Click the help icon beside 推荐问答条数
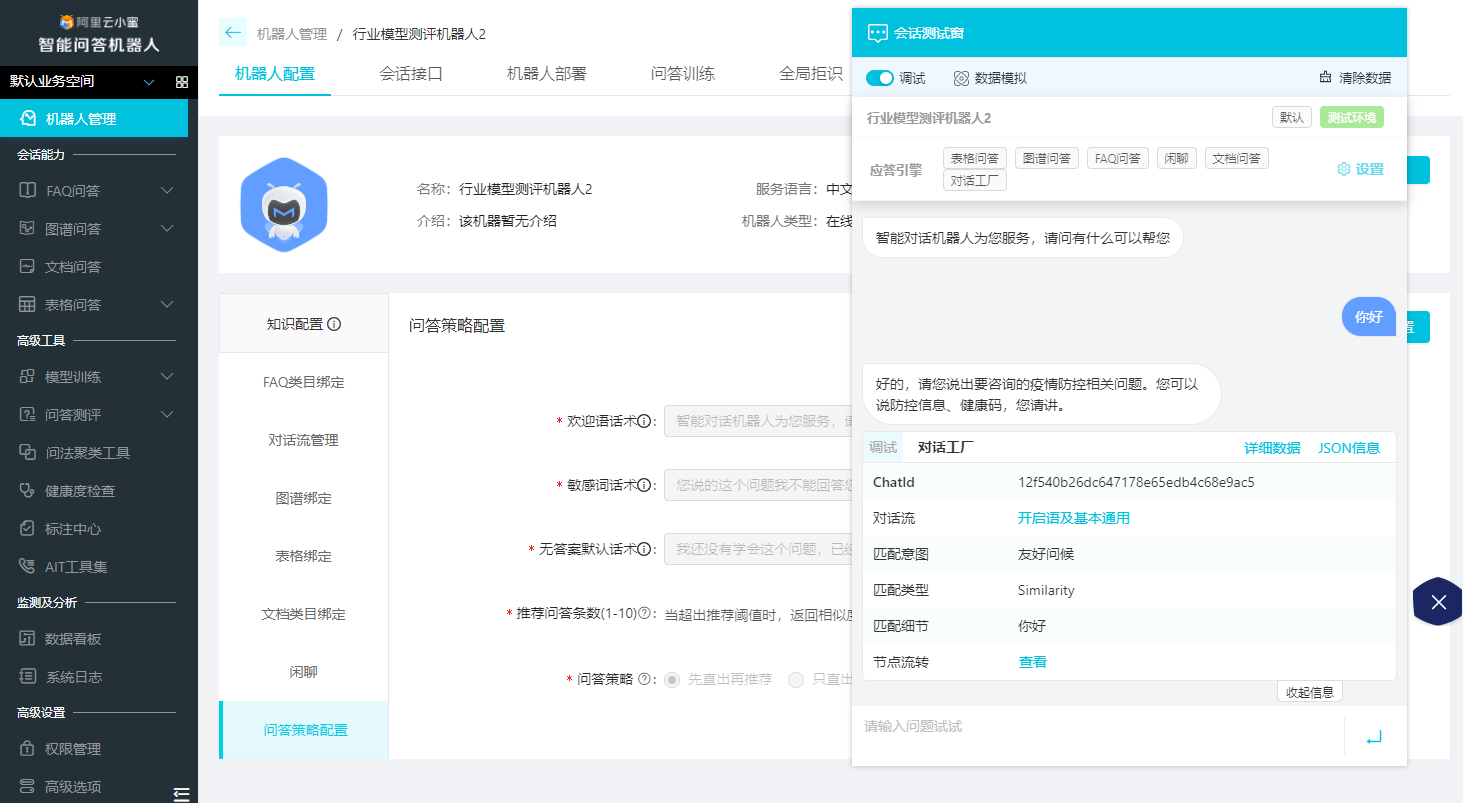1463x803 pixels. (x=644, y=614)
